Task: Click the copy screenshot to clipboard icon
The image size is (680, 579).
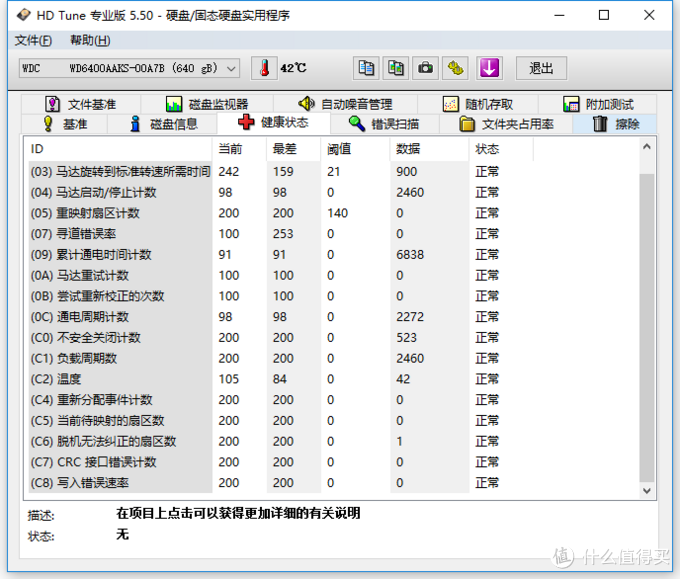Action: pyautogui.click(x=396, y=68)
